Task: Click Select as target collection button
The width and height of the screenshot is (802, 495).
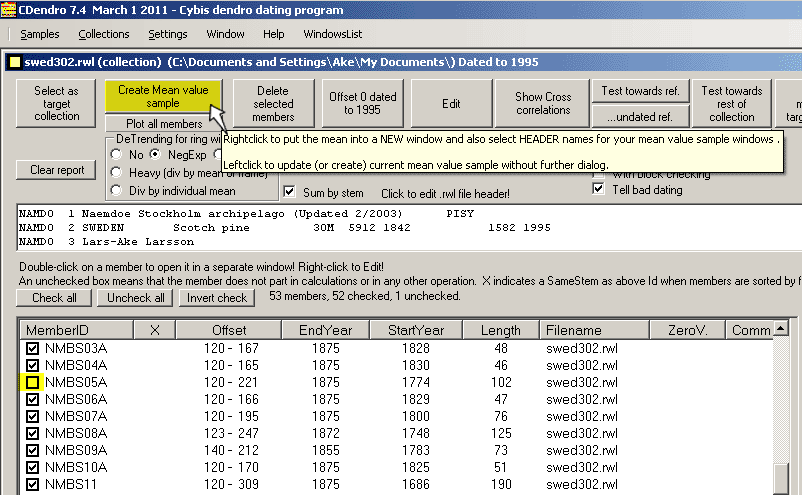Action: pyautogui.click(x=56, y=103)
